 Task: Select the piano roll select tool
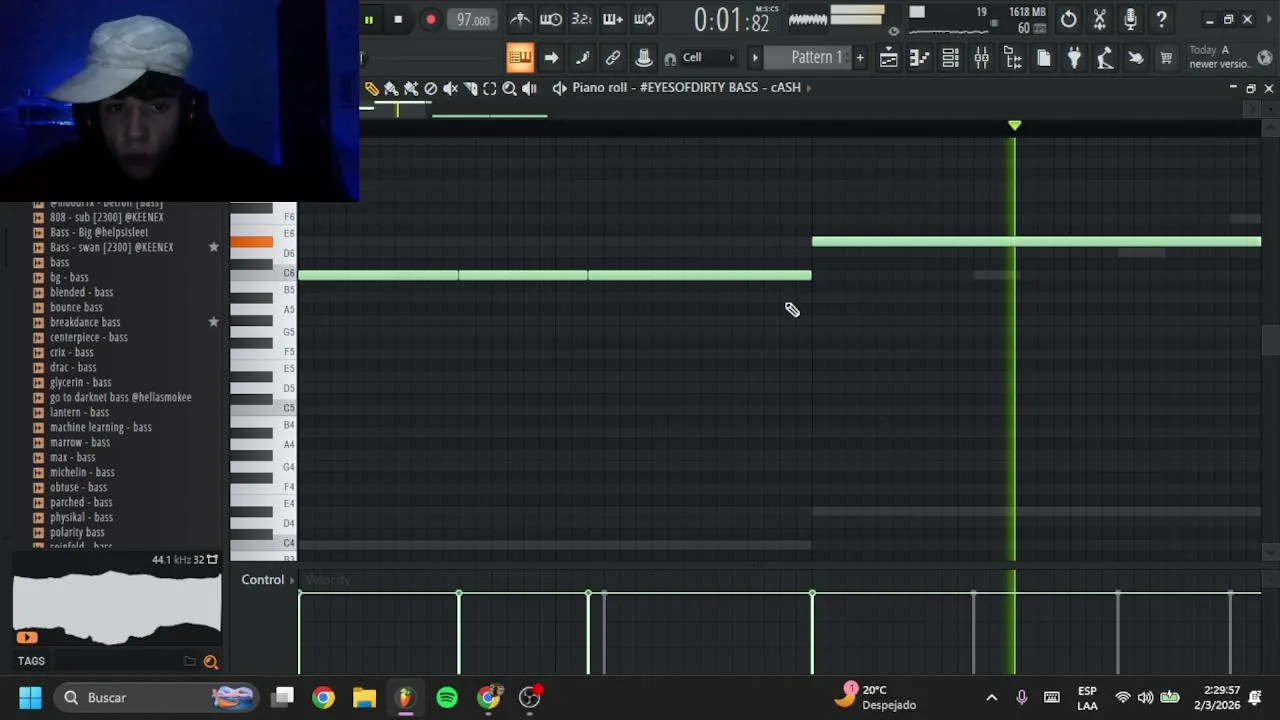click(490, 88)
